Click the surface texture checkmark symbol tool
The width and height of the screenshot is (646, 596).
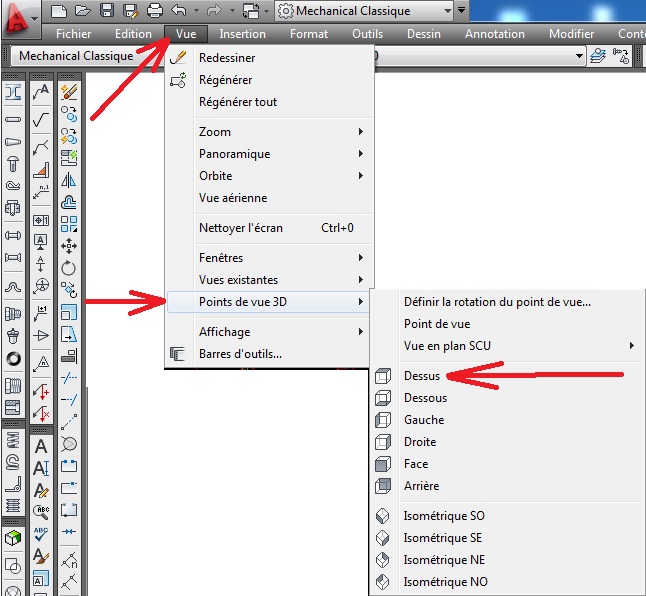[41, 119]
